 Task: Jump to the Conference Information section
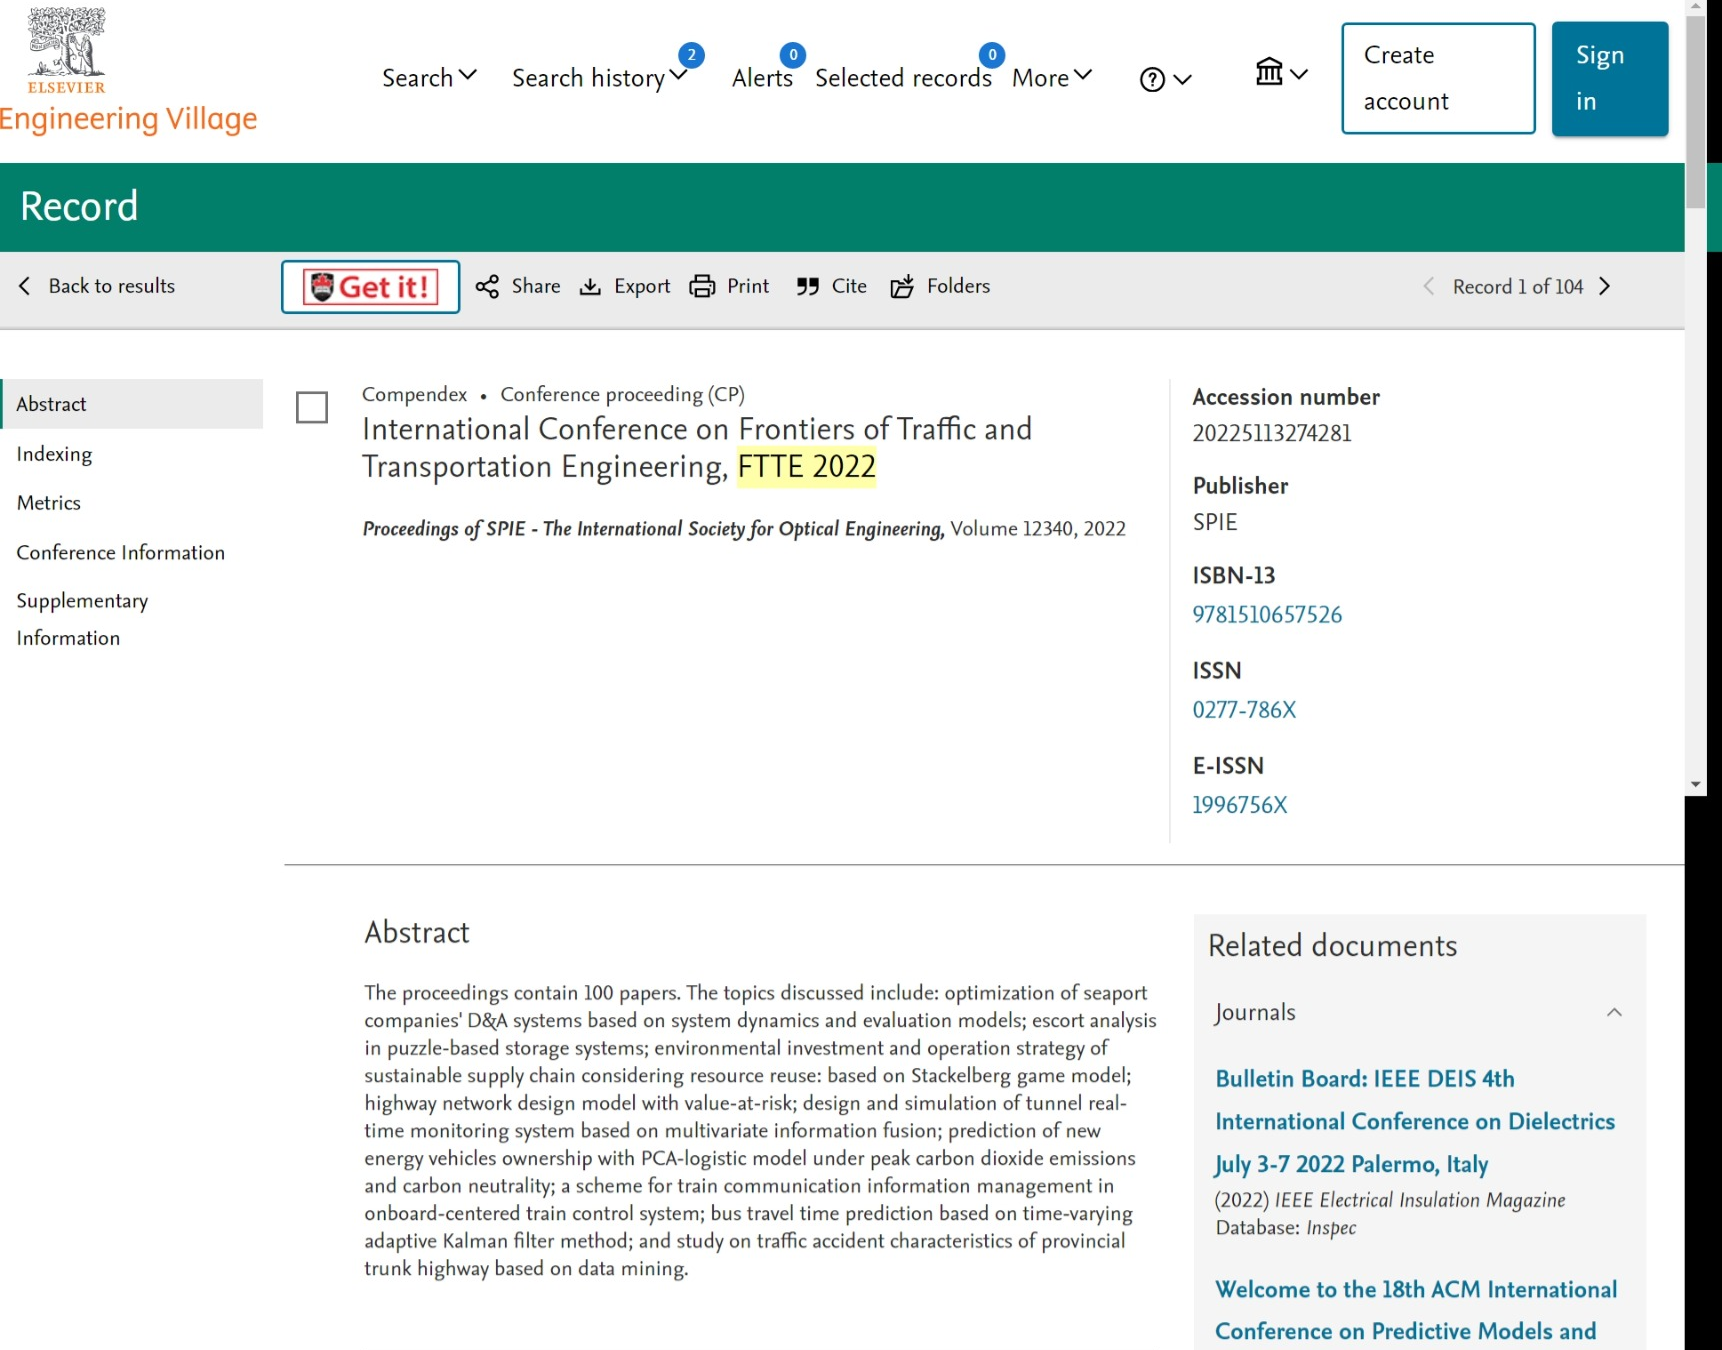pos(121,552)
